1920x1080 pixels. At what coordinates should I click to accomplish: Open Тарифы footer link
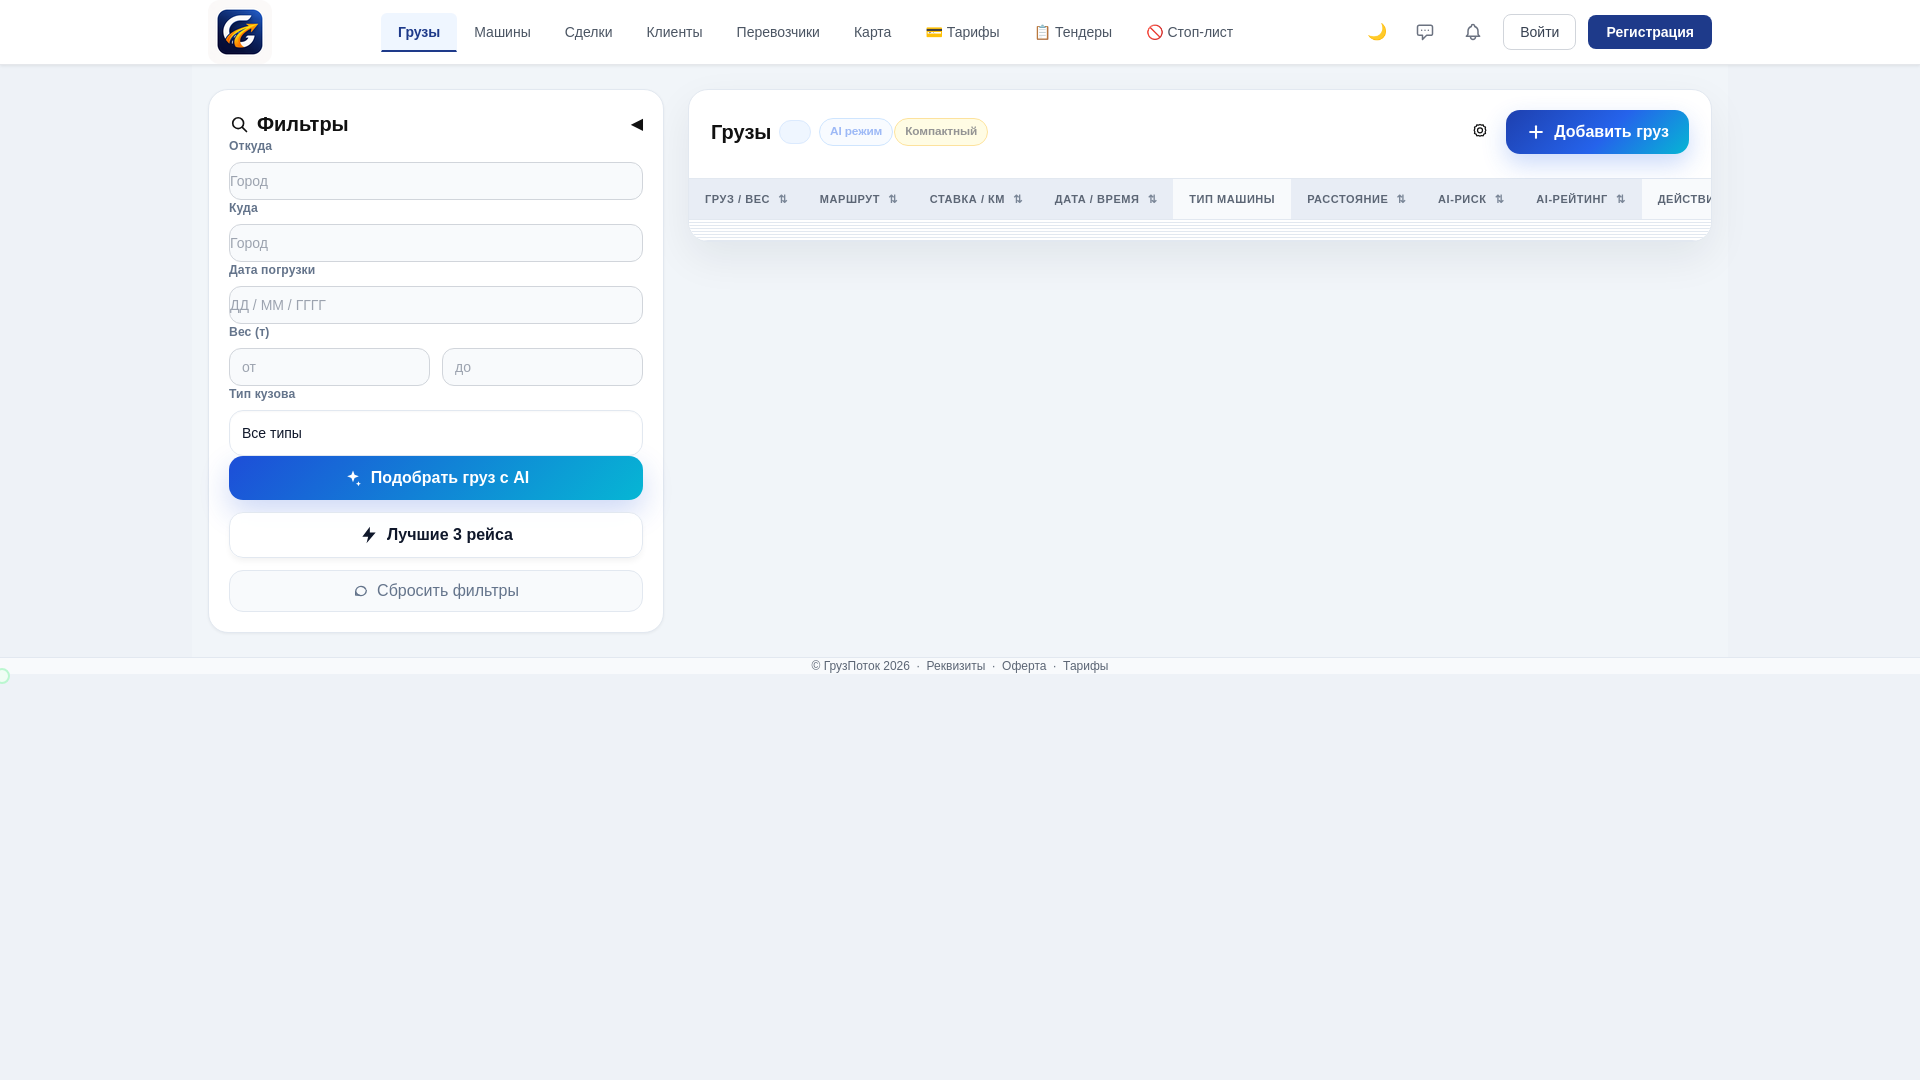1085,666
